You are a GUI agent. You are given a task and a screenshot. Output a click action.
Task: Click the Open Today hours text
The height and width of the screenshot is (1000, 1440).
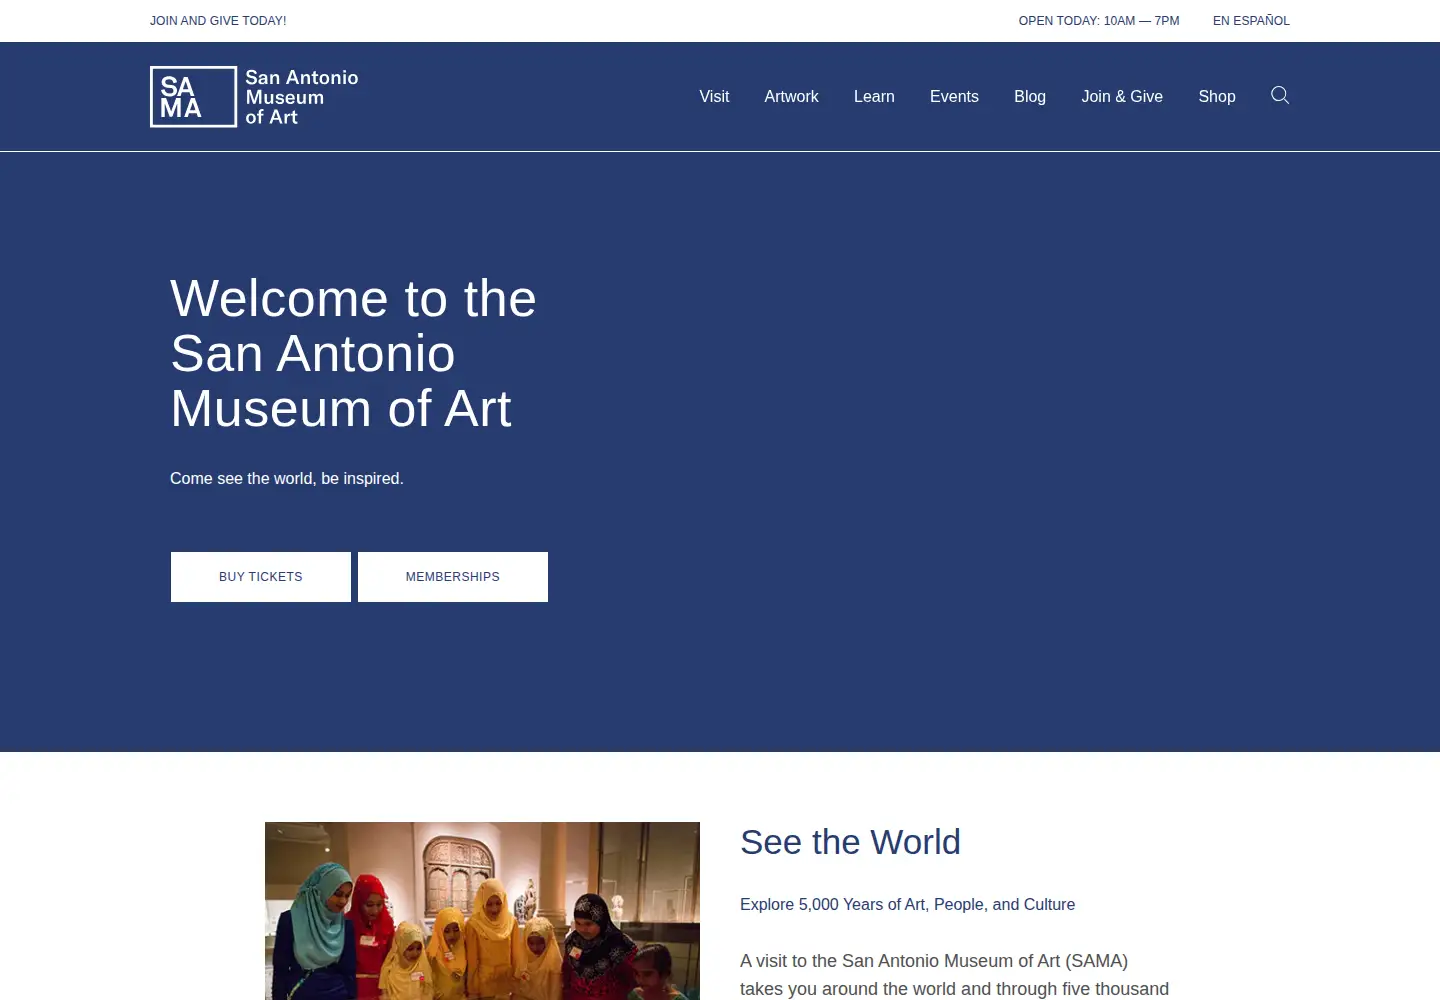1099,21
